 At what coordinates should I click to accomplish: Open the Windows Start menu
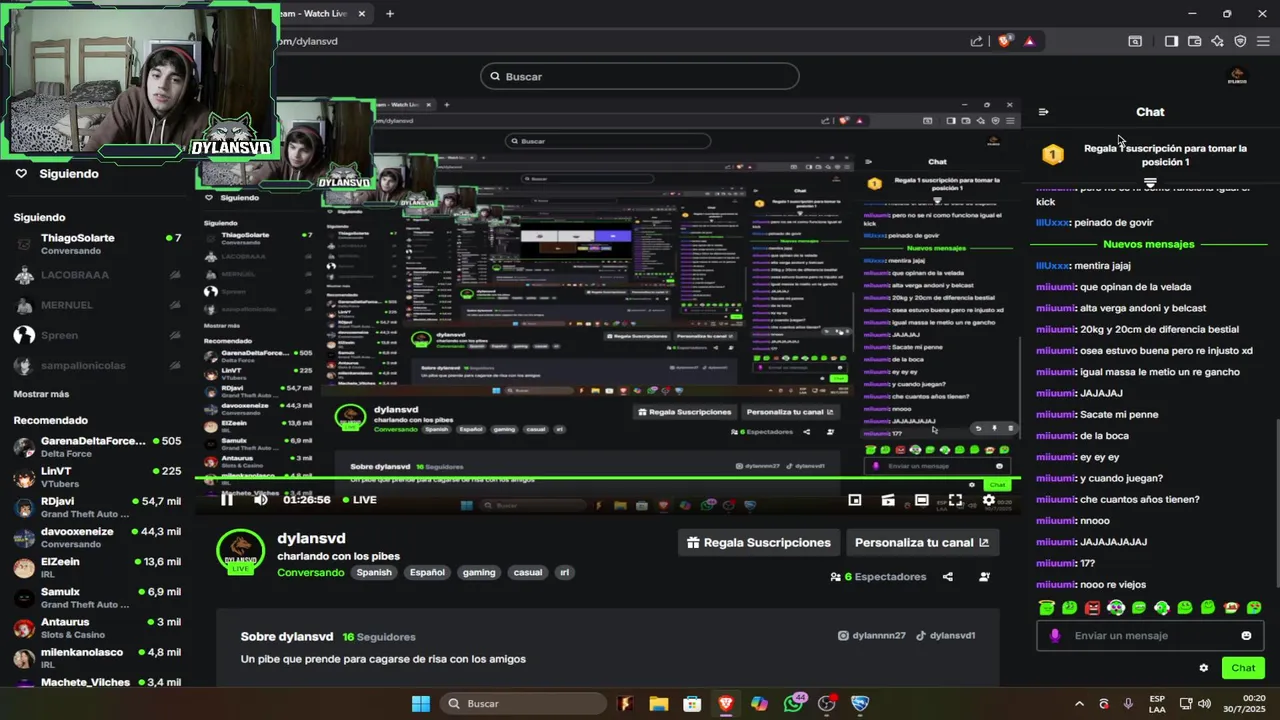pos(421,704)
